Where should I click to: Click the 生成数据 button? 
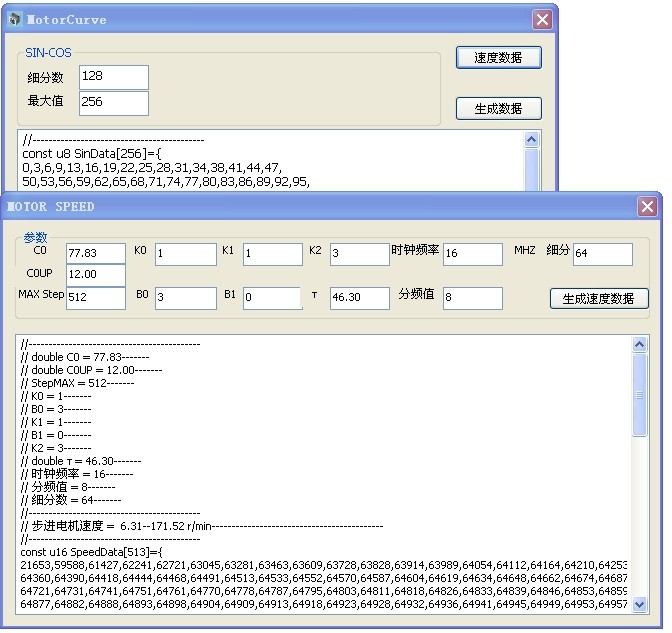498,108
